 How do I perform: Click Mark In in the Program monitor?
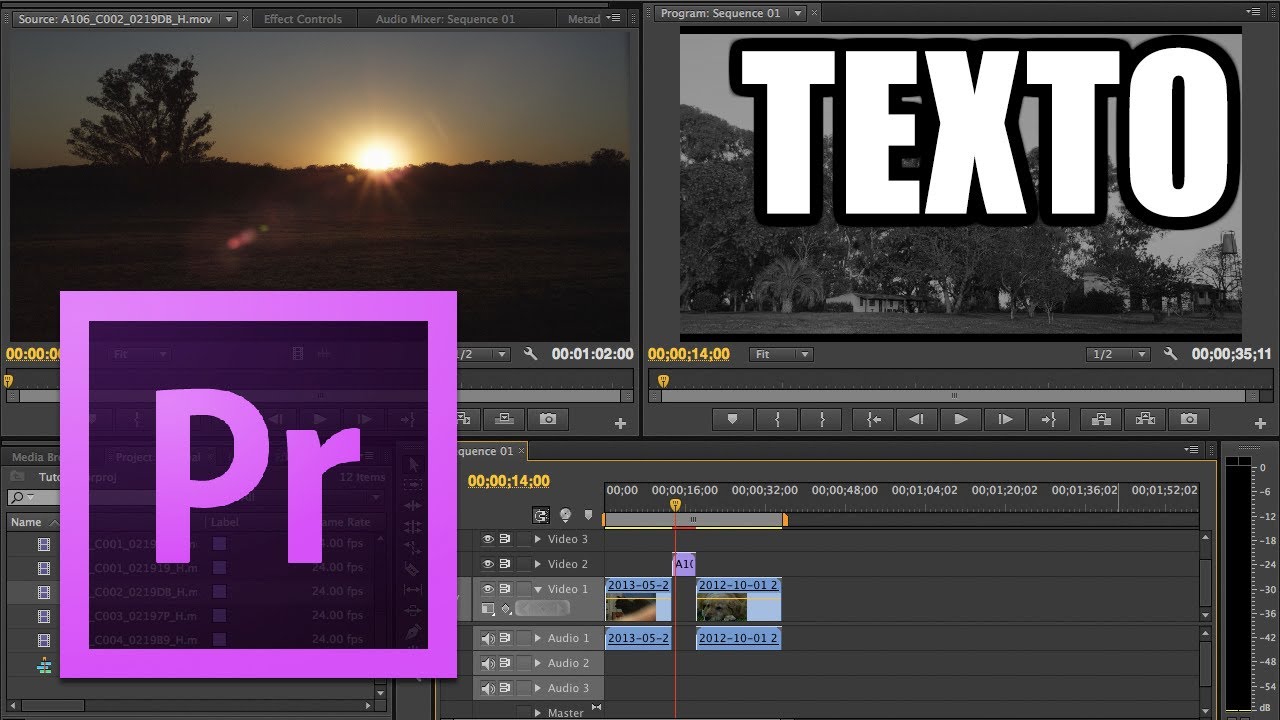(x=777, y=420)
